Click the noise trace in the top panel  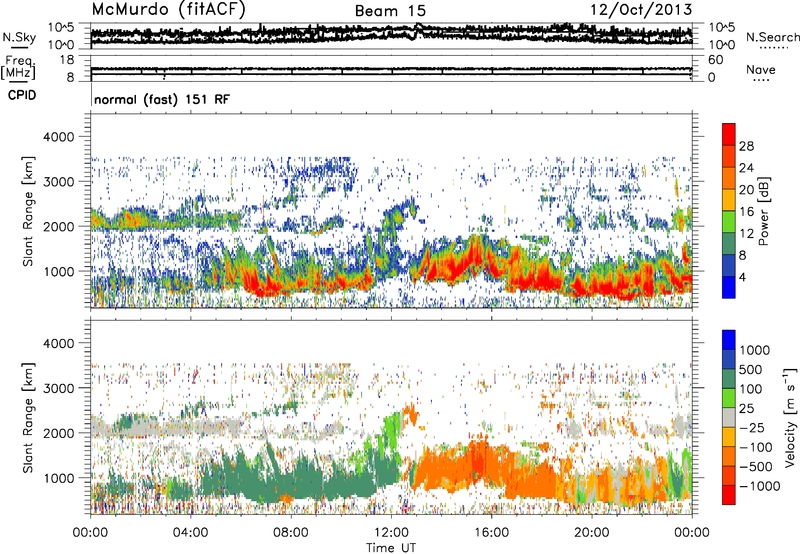tap(391, 34)
